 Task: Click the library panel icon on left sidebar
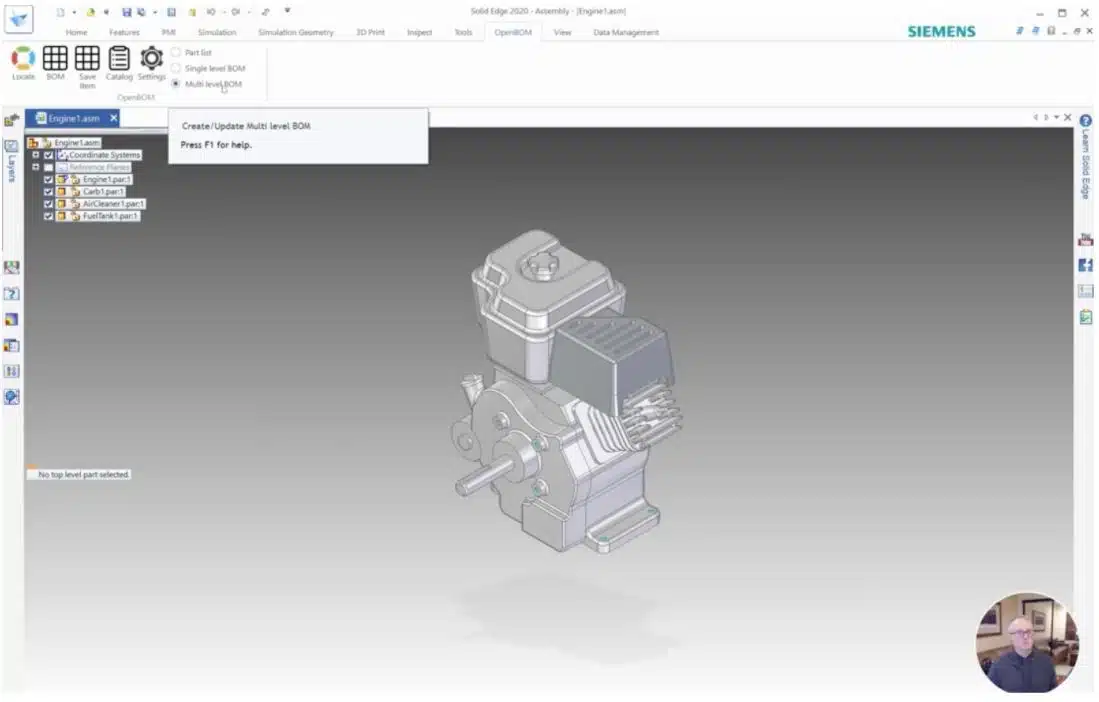pos(11,345)
